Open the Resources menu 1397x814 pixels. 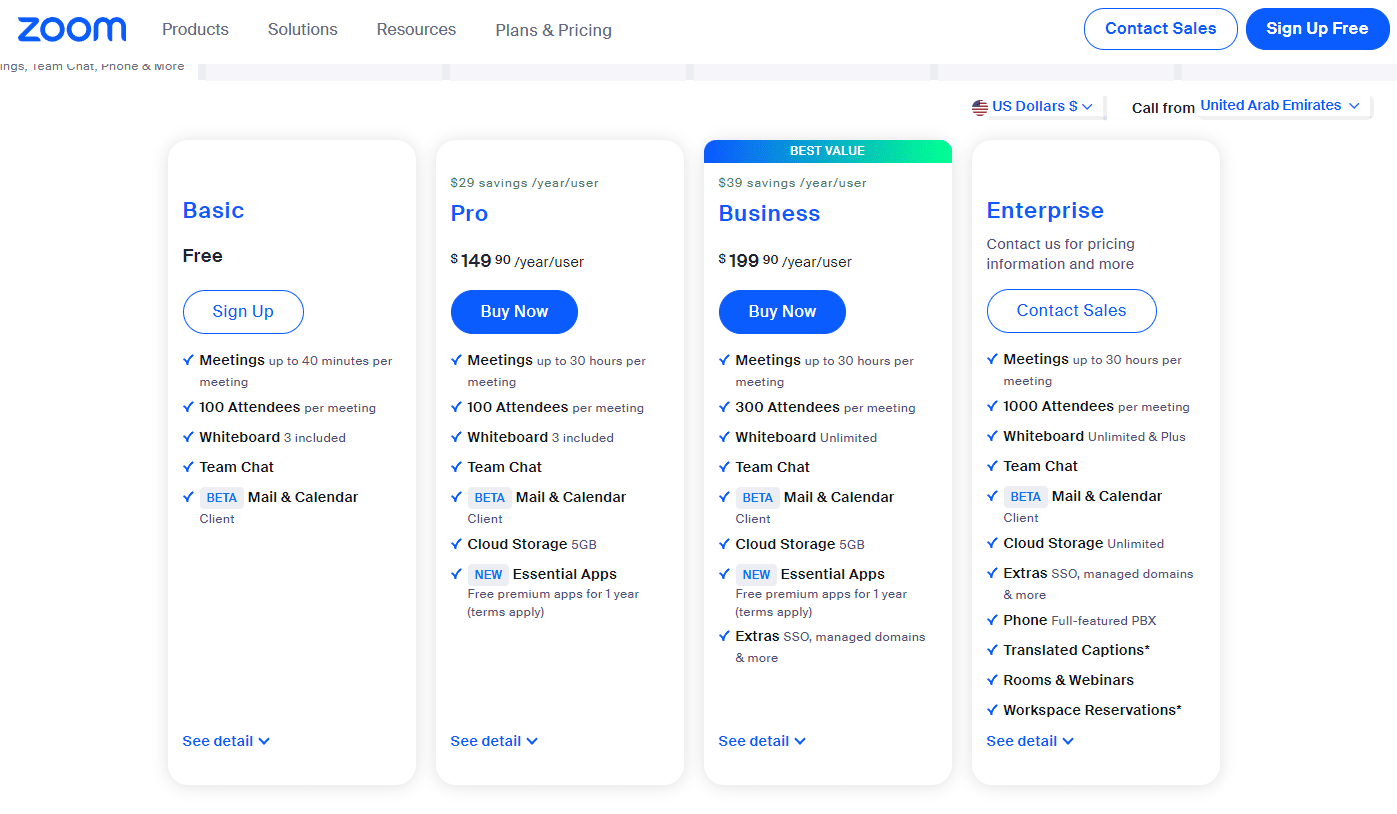[416, 29]
